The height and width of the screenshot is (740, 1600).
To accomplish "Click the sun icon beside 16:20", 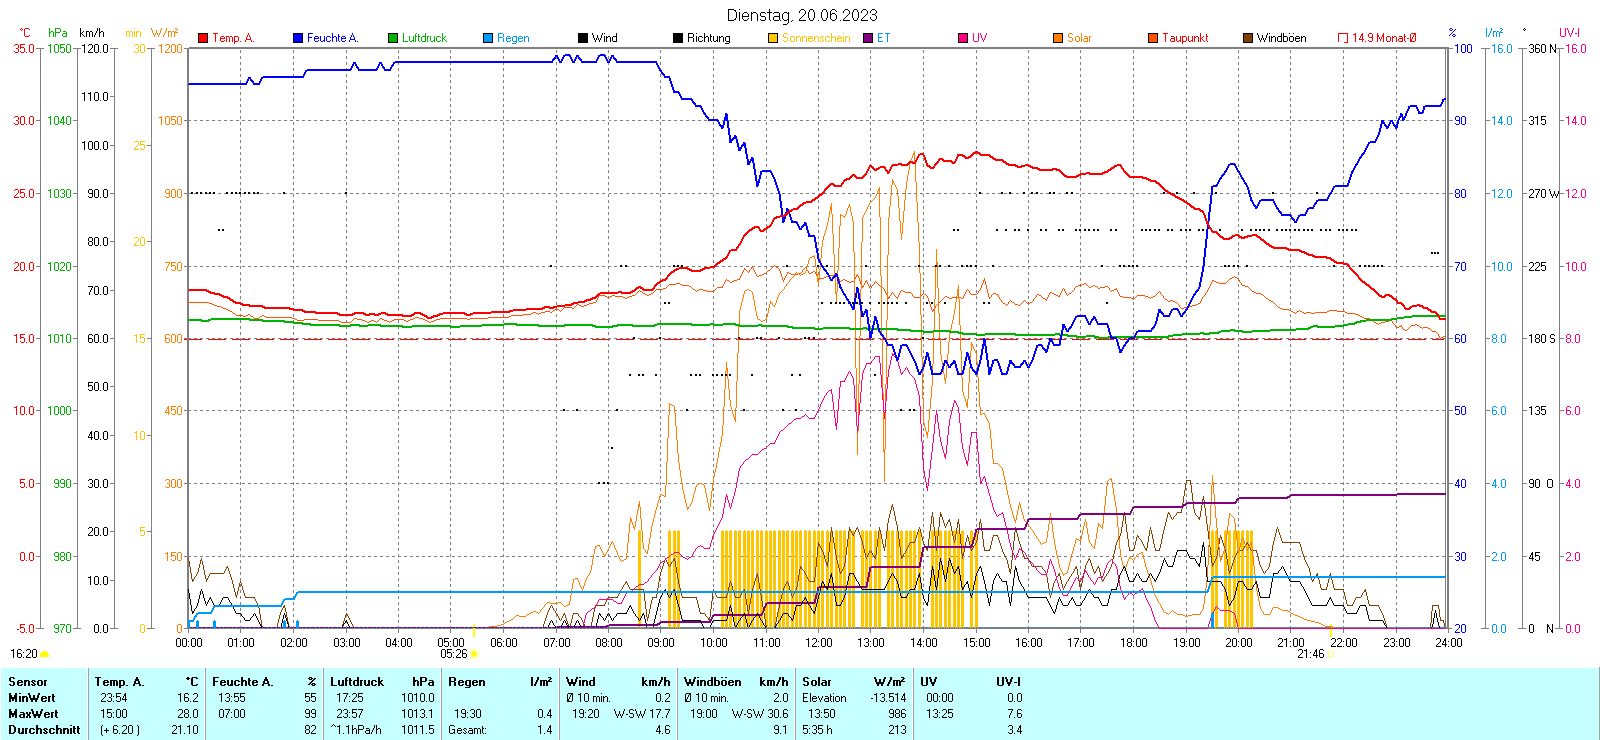I will [x=45, y=654].
